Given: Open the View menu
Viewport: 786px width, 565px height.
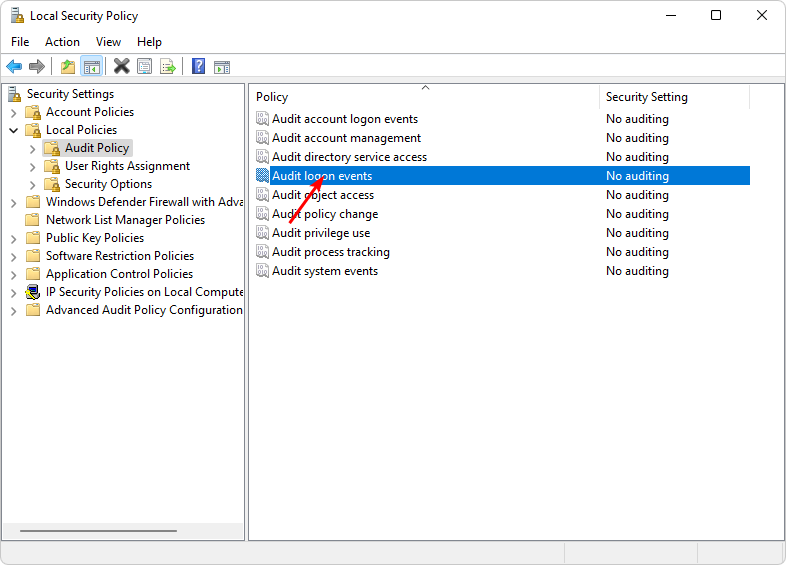Looking at the screenshot, I should pyautogui.click(x=108, y=42).
